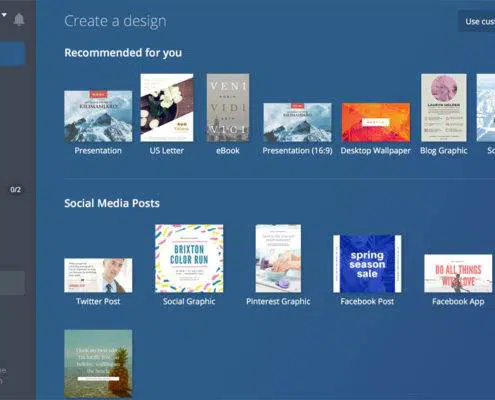Choose the Social Graphic Brixton Color Run thumbnail
495x400 pixels.
click(x=189, y=258)
